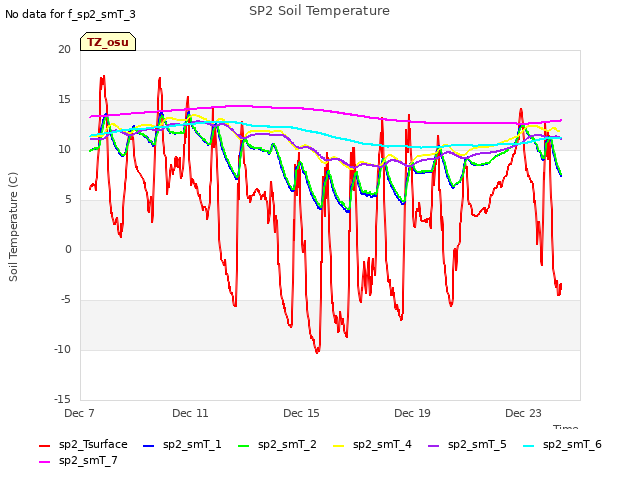Click the 10 y-axis tick label

click(x=64, y=149)
